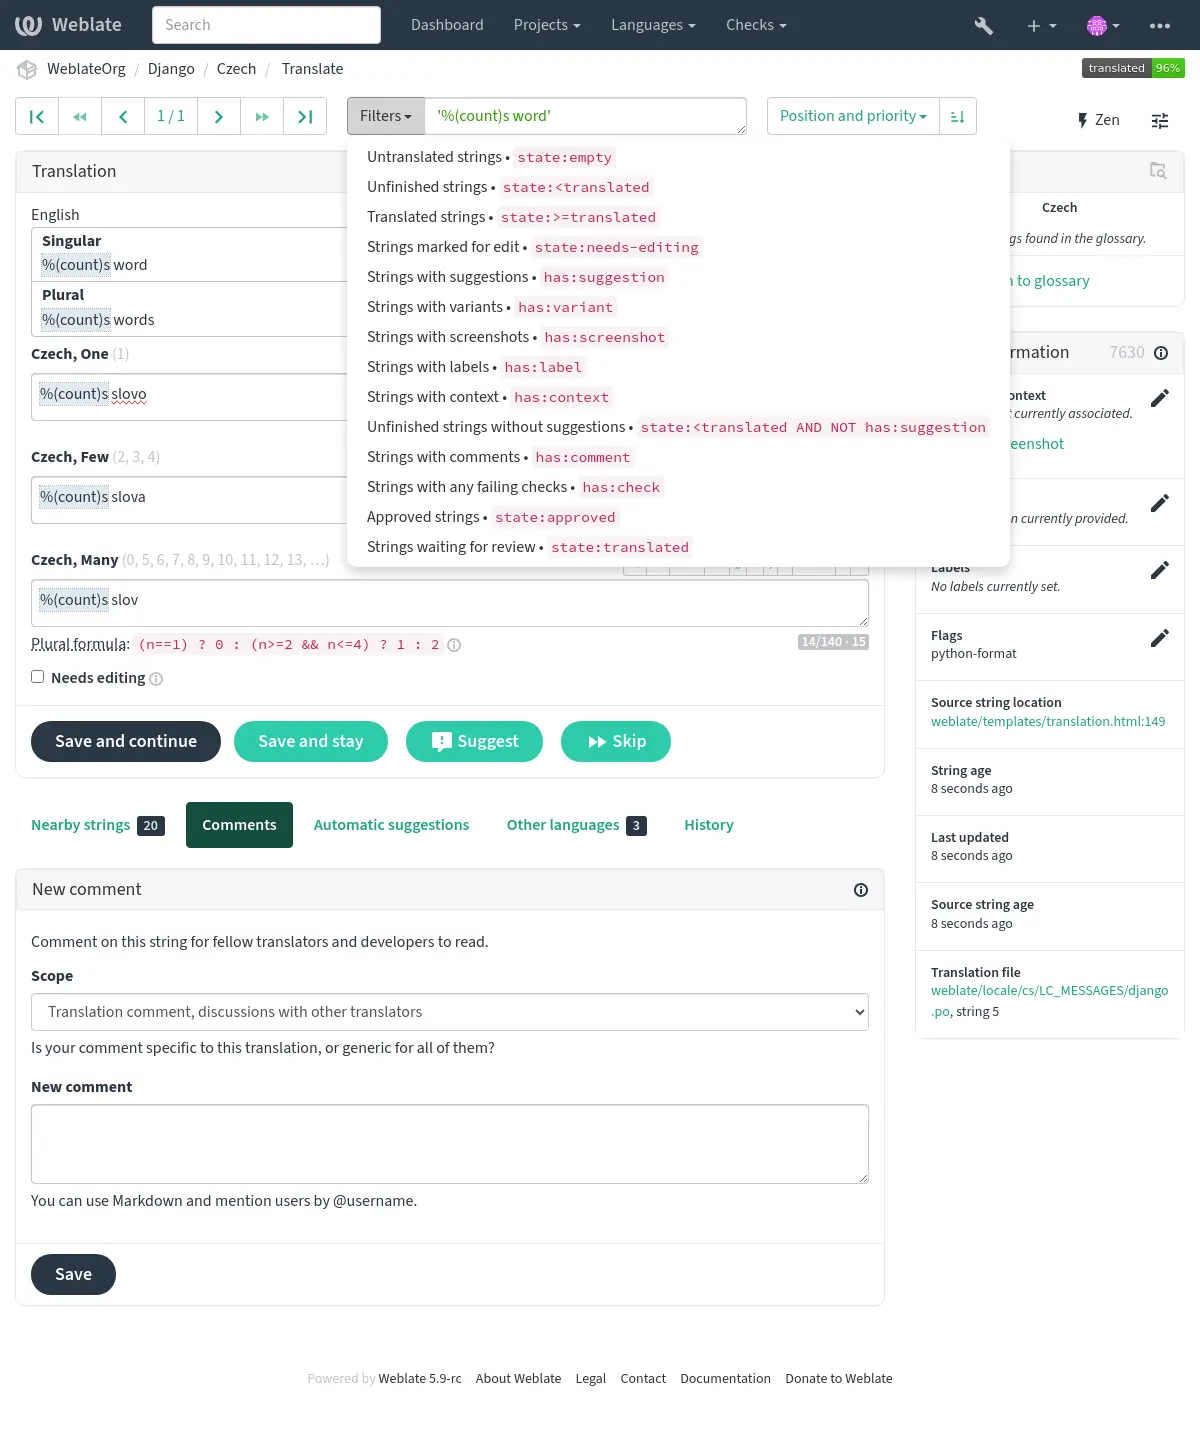The image size is (1200, 1438).
Task: Open the translation.html:149 source location link
Action: 1048,721
